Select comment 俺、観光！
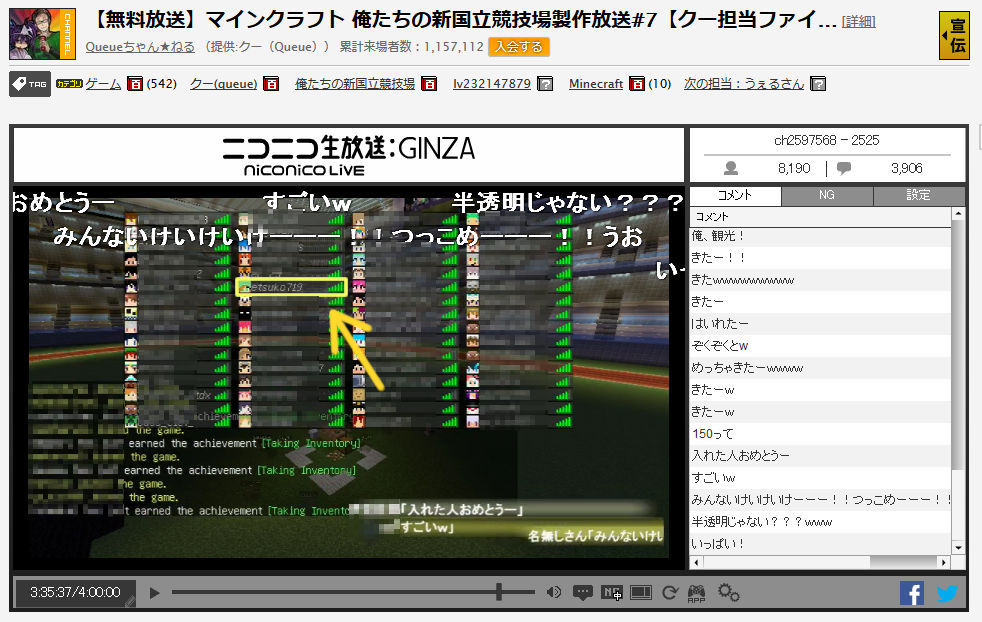This screenshot has height=622, width=982. 820,236
